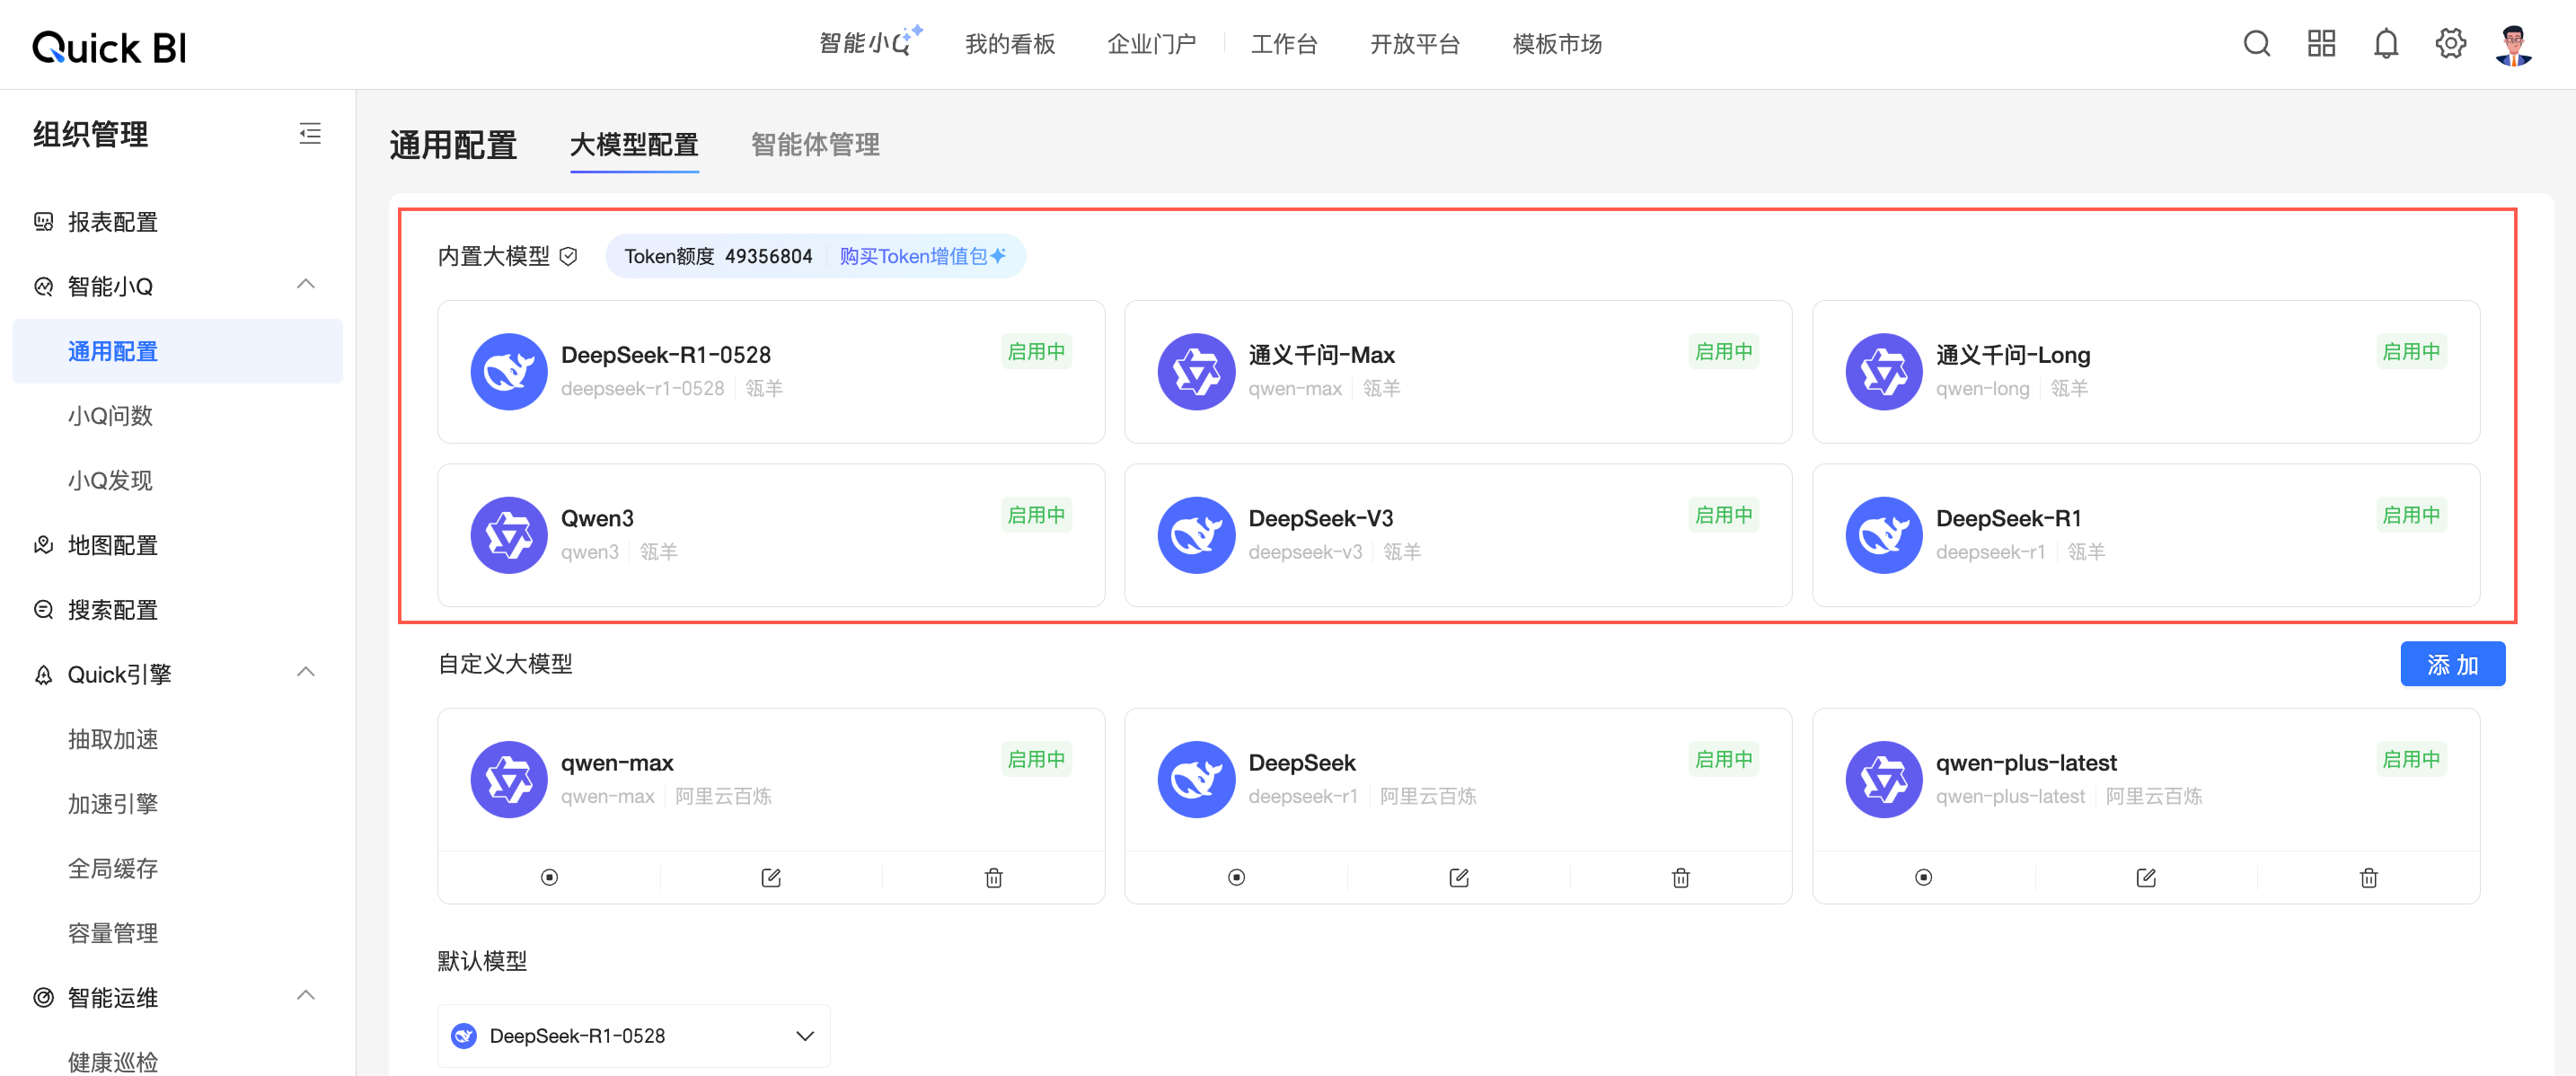Switch to the 智能体管理 tab
Image resolution: width=2576 pixels, height=1076 pixels.
point(815,145)
